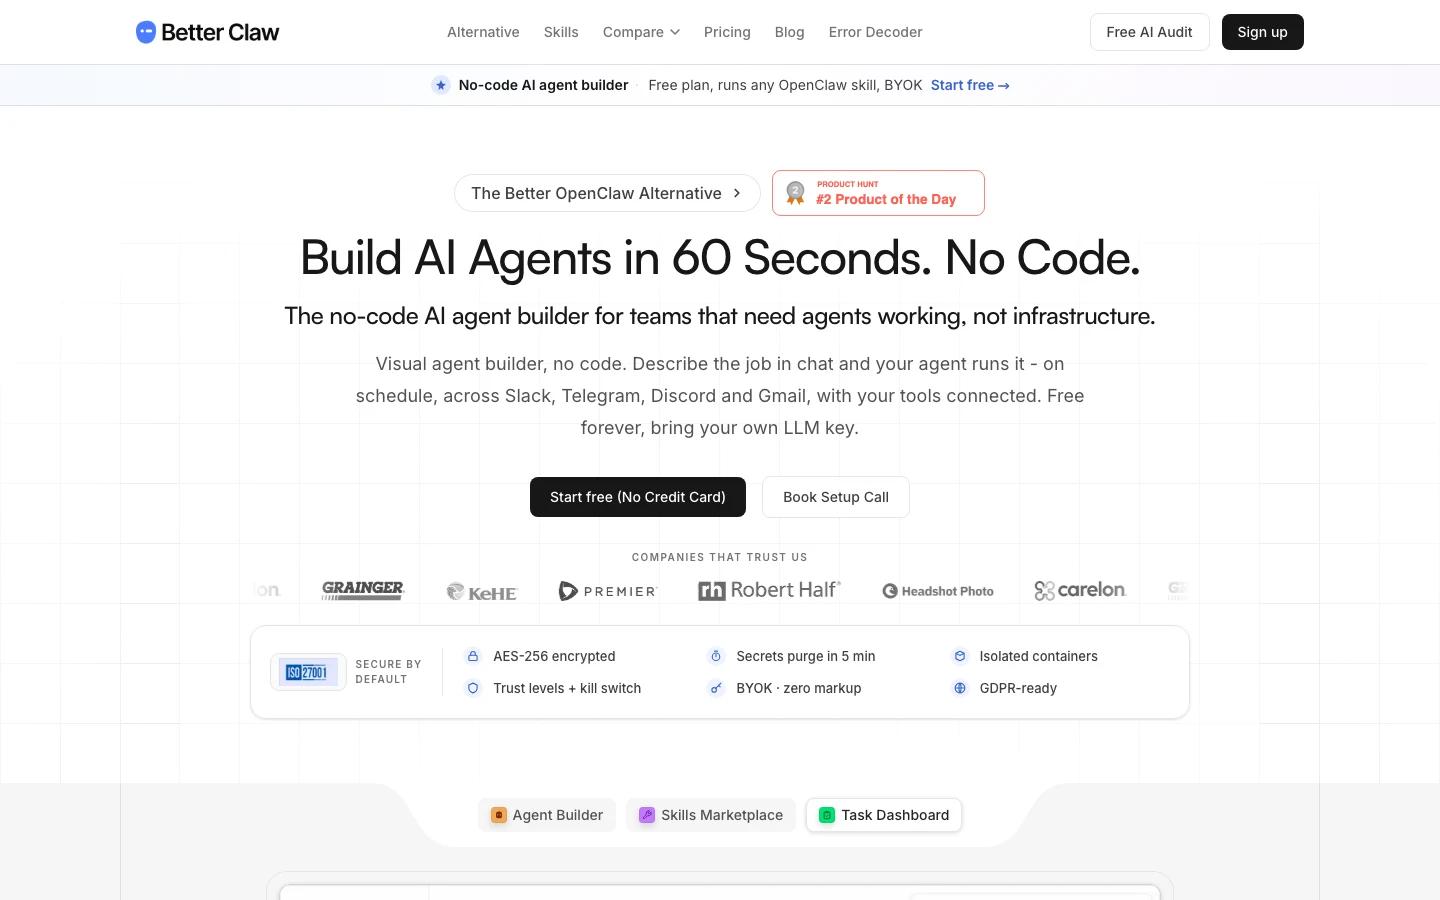Click the Build AI Agents in 60 Seconds headline
This screenshot has width=1440, height=900.
point(720,258)
